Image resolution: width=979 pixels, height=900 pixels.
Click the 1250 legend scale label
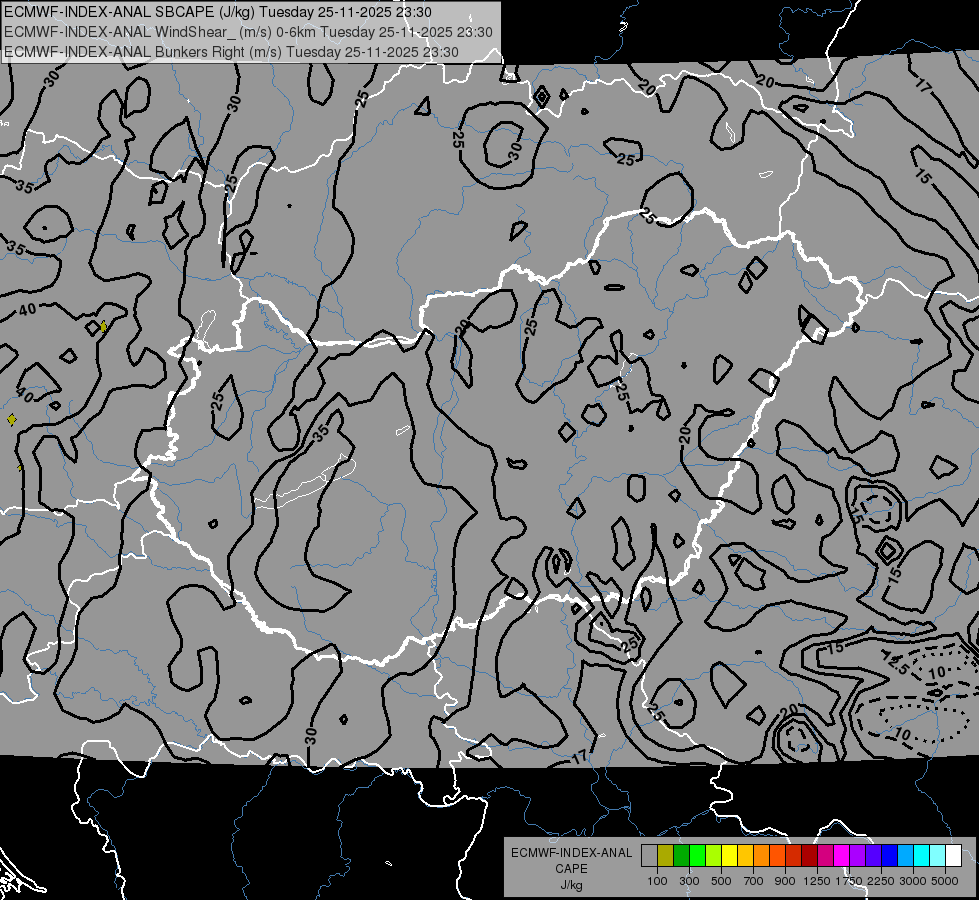pos(817,881)
